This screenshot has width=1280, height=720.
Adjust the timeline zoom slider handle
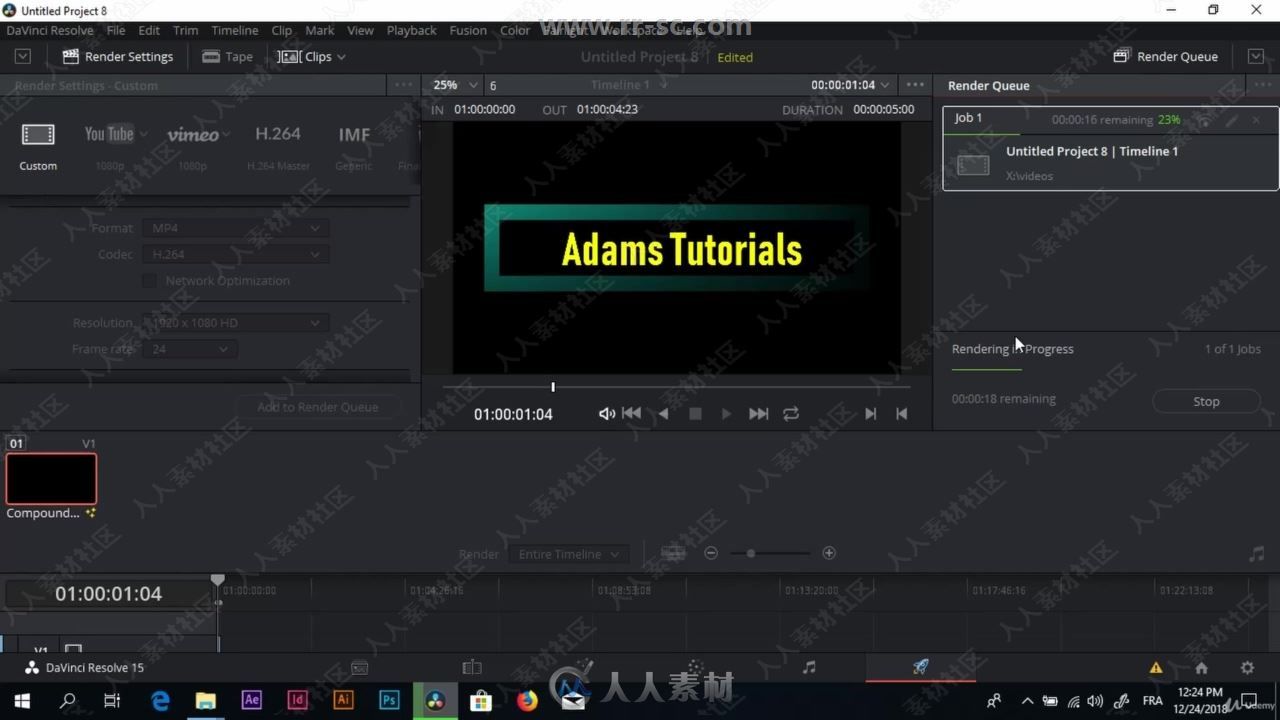click(x=750, y=553)
